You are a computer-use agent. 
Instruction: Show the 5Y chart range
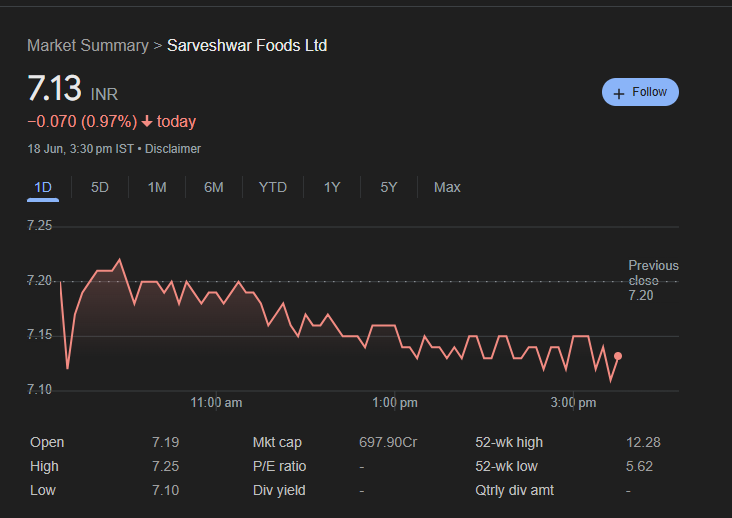388,188
